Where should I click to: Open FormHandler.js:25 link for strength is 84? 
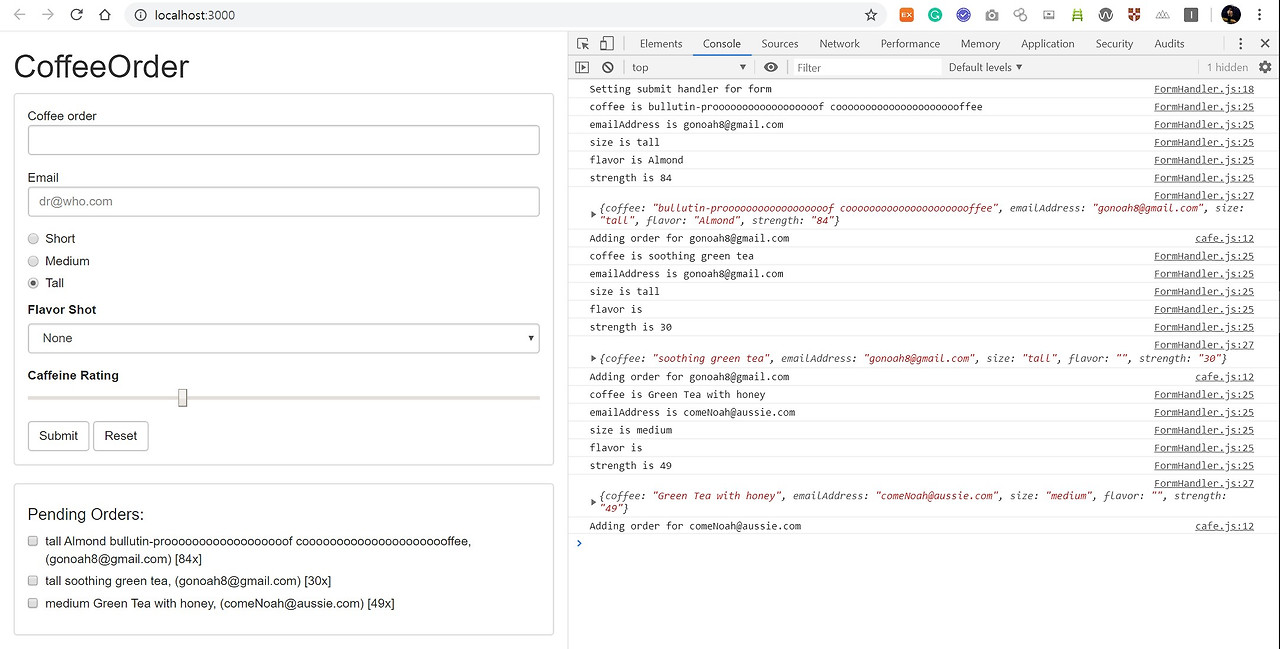pos(1204,178)
